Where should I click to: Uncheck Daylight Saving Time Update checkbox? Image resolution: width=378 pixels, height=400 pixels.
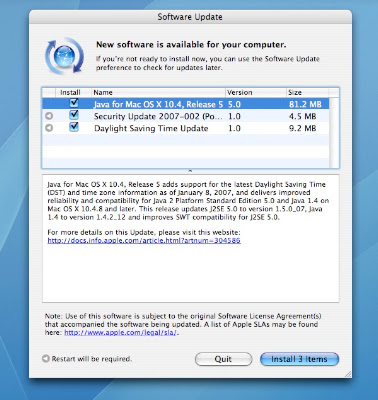[x=74, y=127]
